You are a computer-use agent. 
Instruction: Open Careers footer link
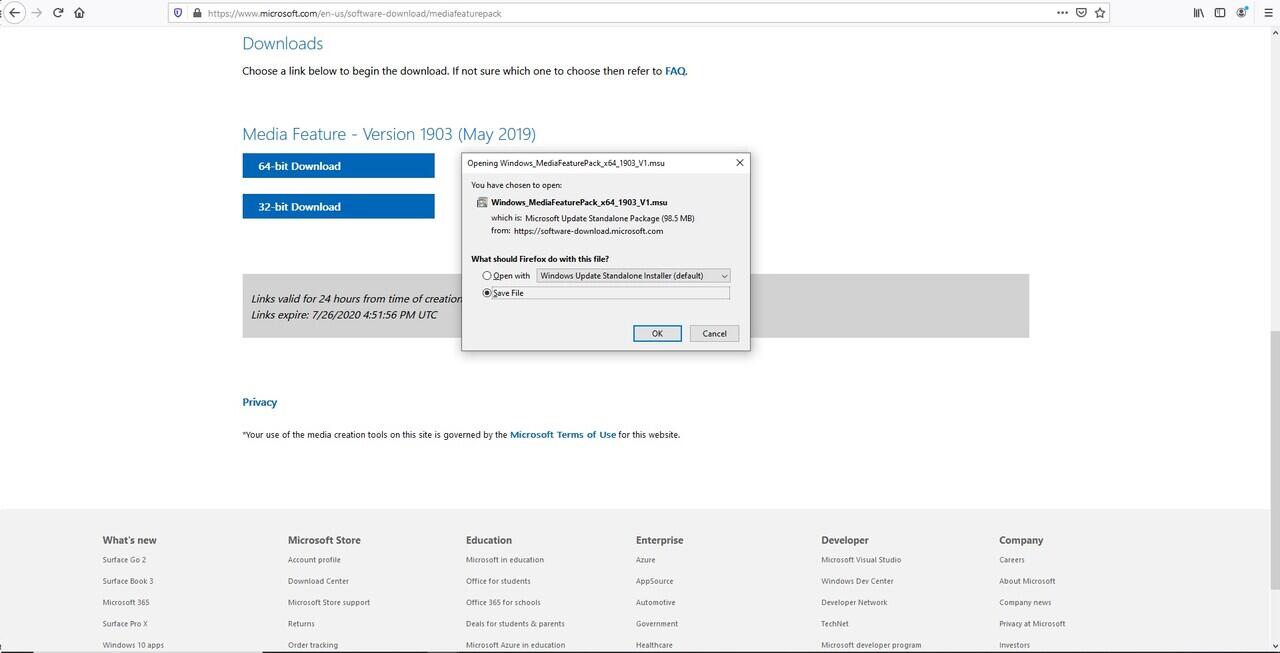[1012, 560]
